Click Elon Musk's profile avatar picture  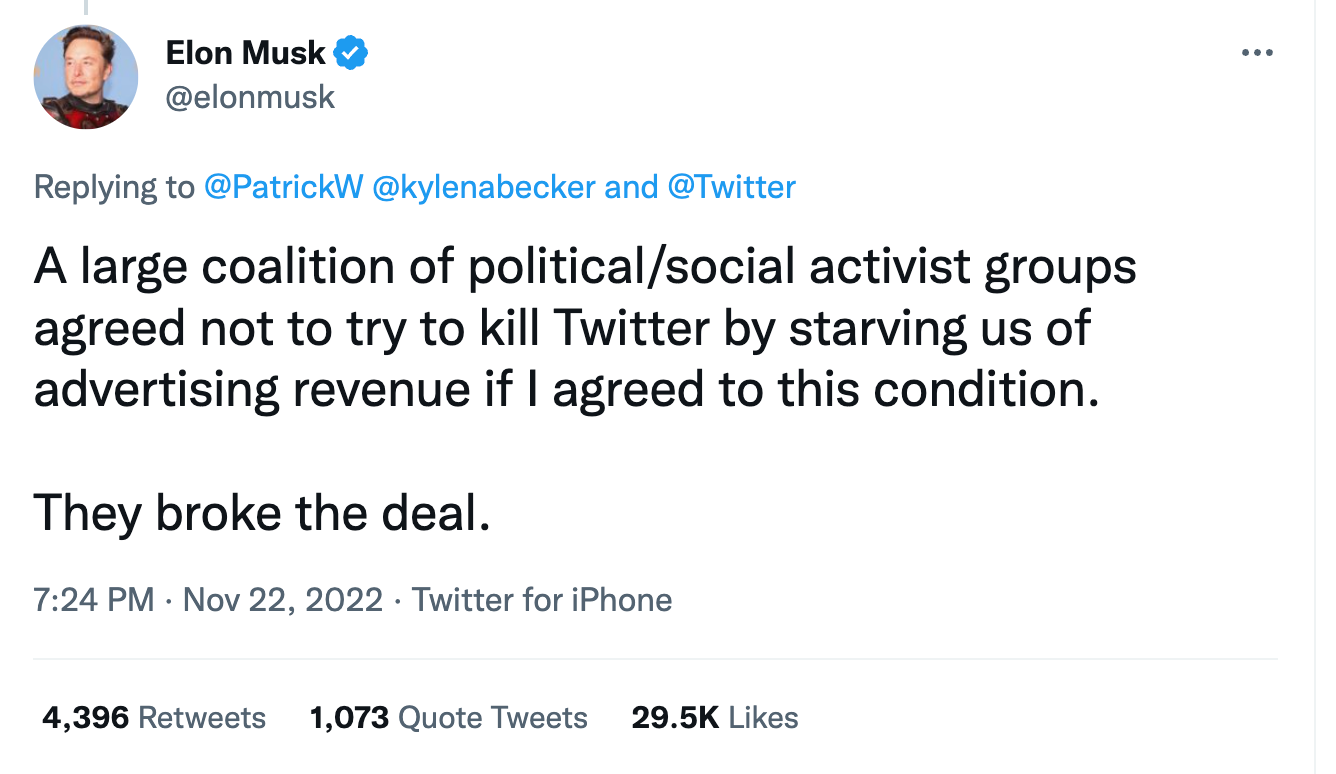point(86,77)
